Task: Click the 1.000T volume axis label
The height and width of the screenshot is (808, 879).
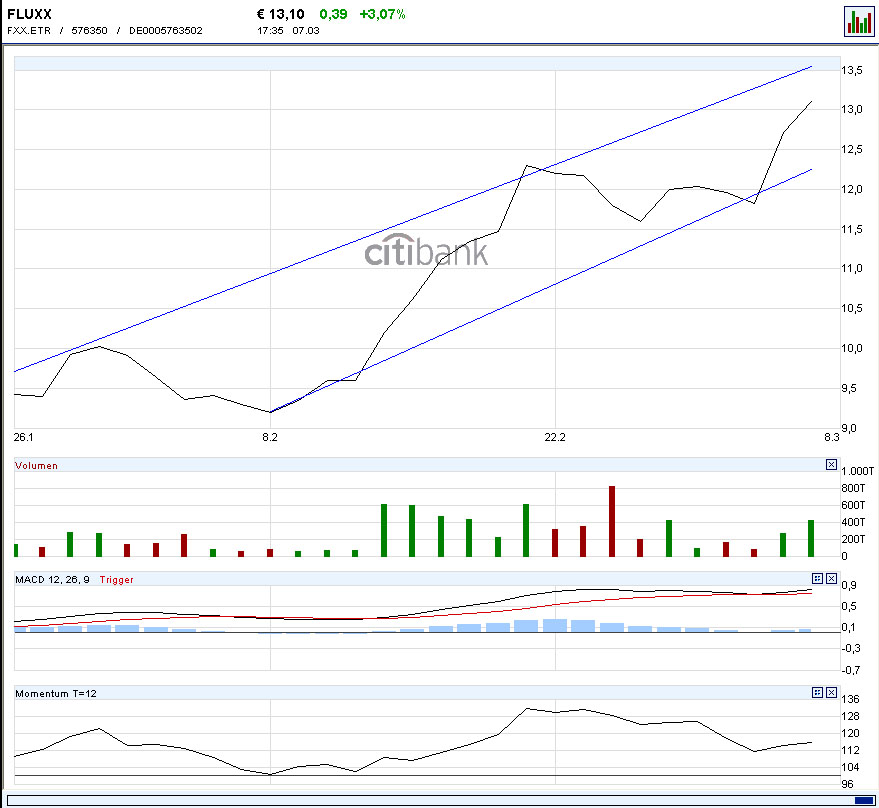Action: [858, 471]
